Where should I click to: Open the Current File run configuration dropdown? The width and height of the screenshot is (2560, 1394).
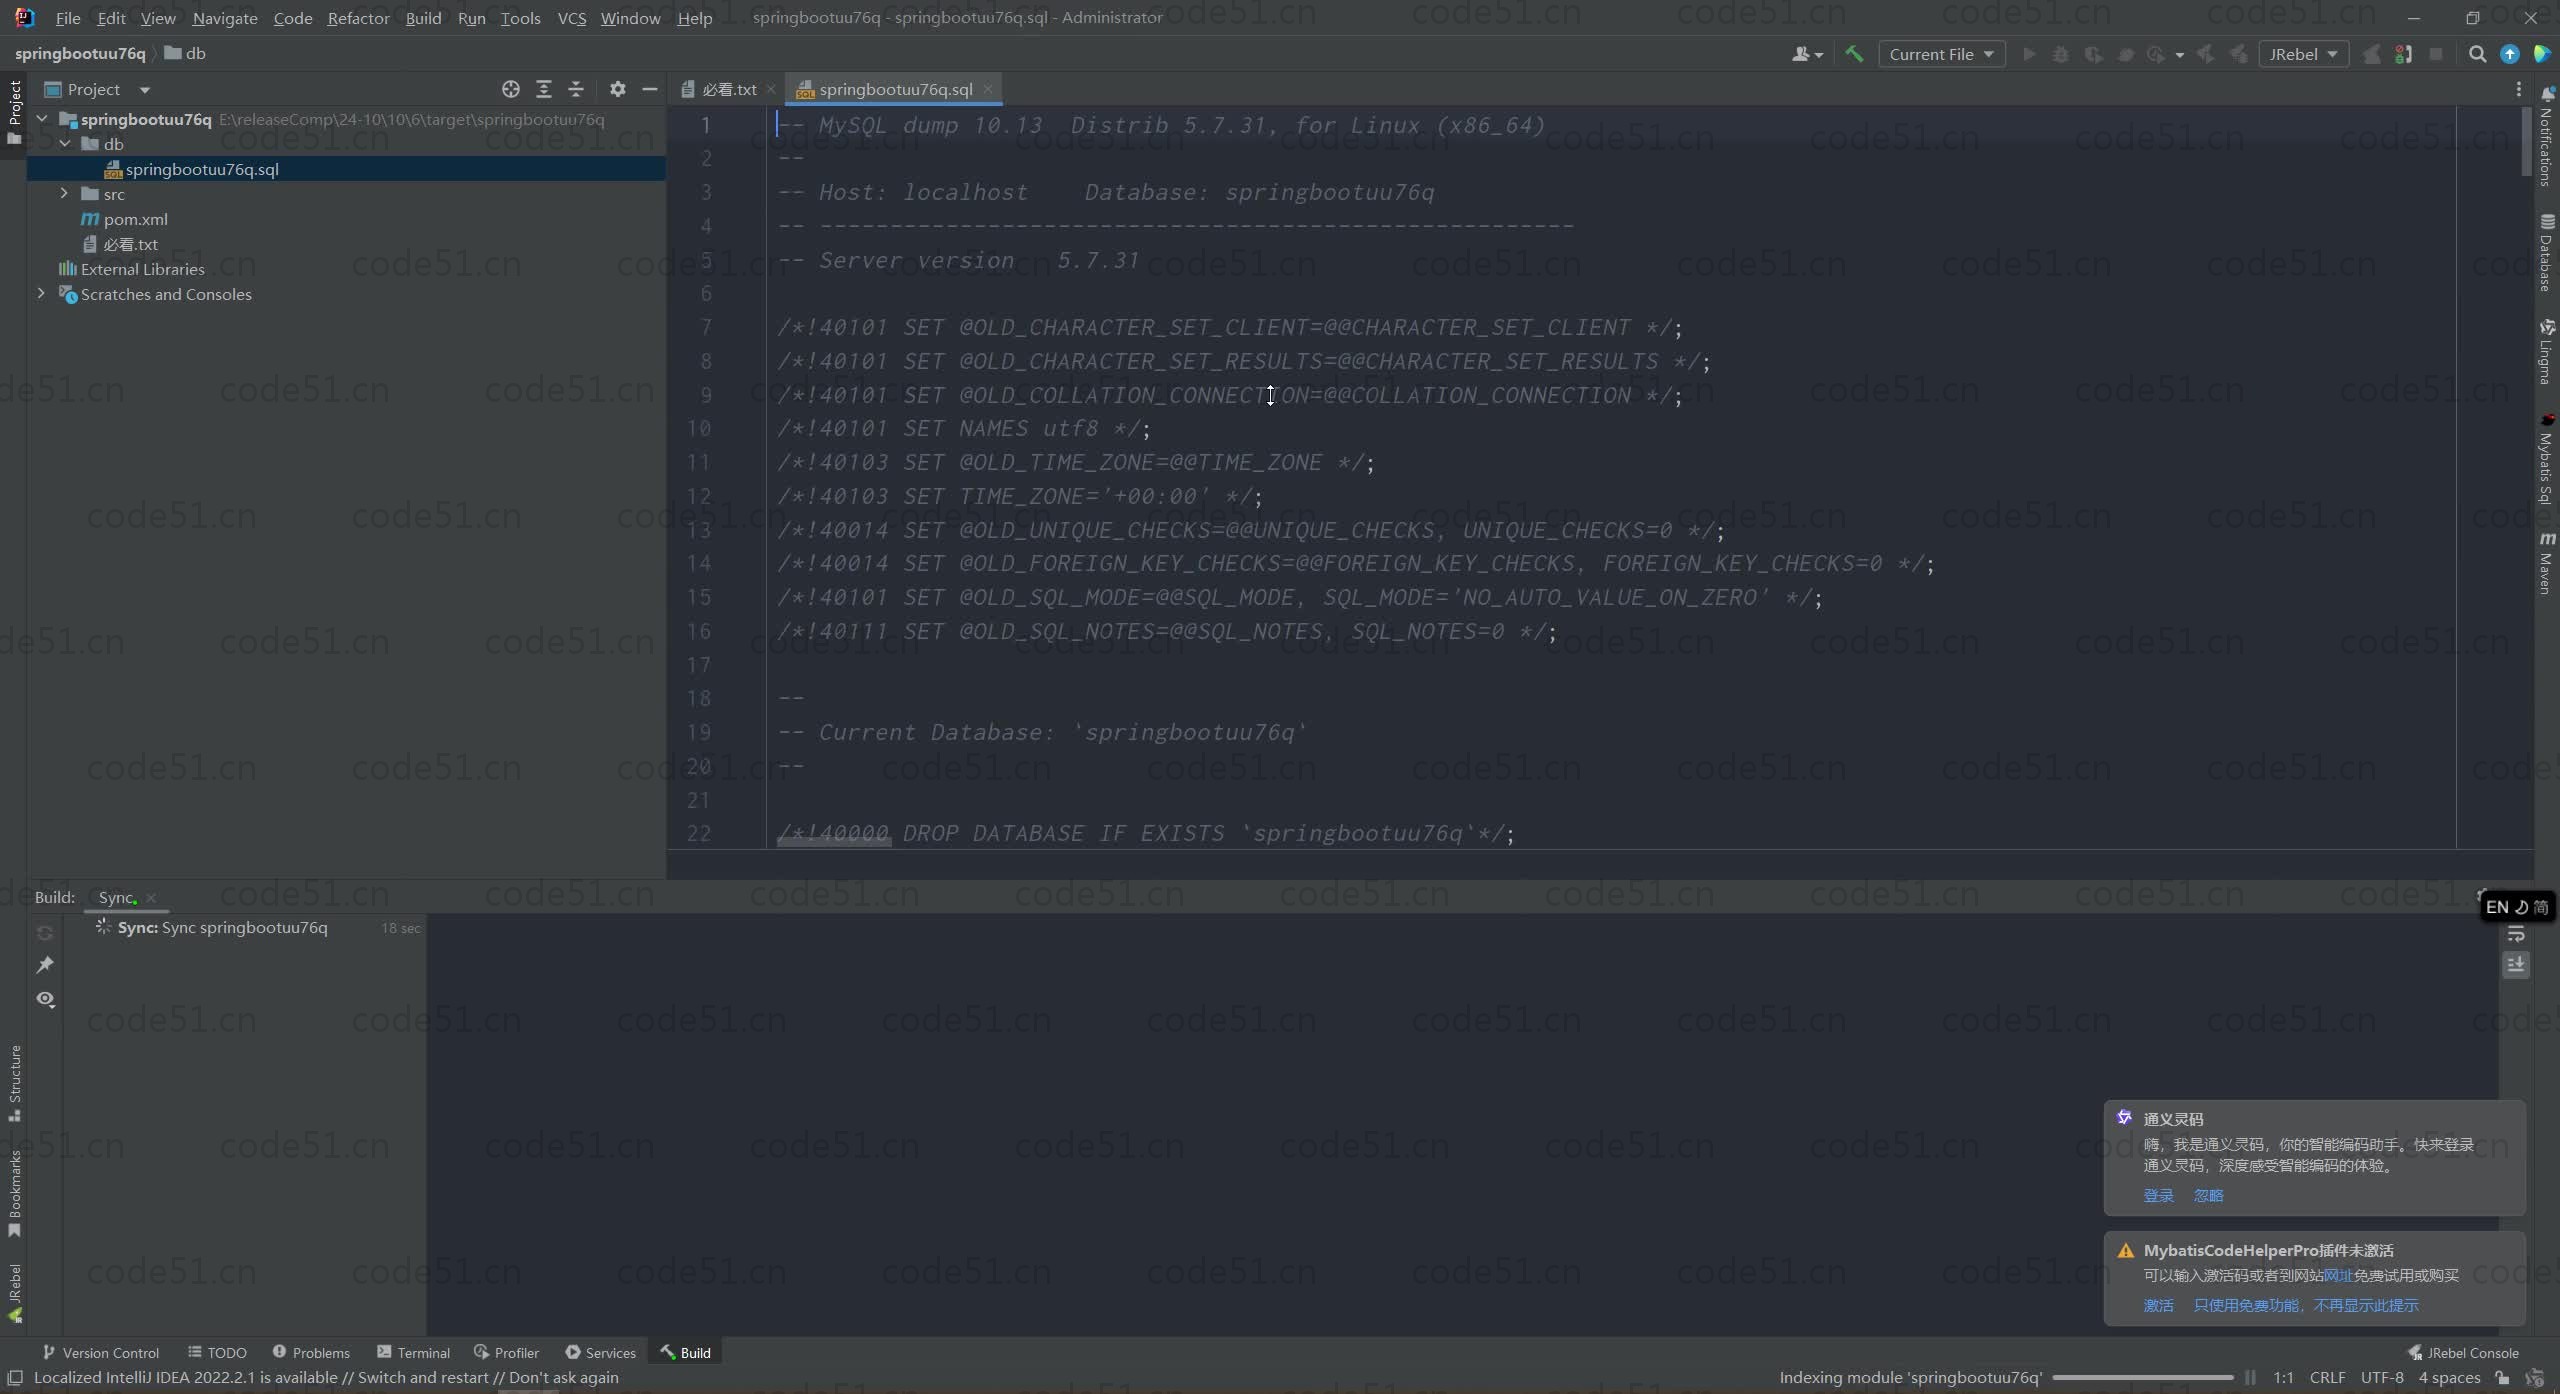pos(1941,54)
